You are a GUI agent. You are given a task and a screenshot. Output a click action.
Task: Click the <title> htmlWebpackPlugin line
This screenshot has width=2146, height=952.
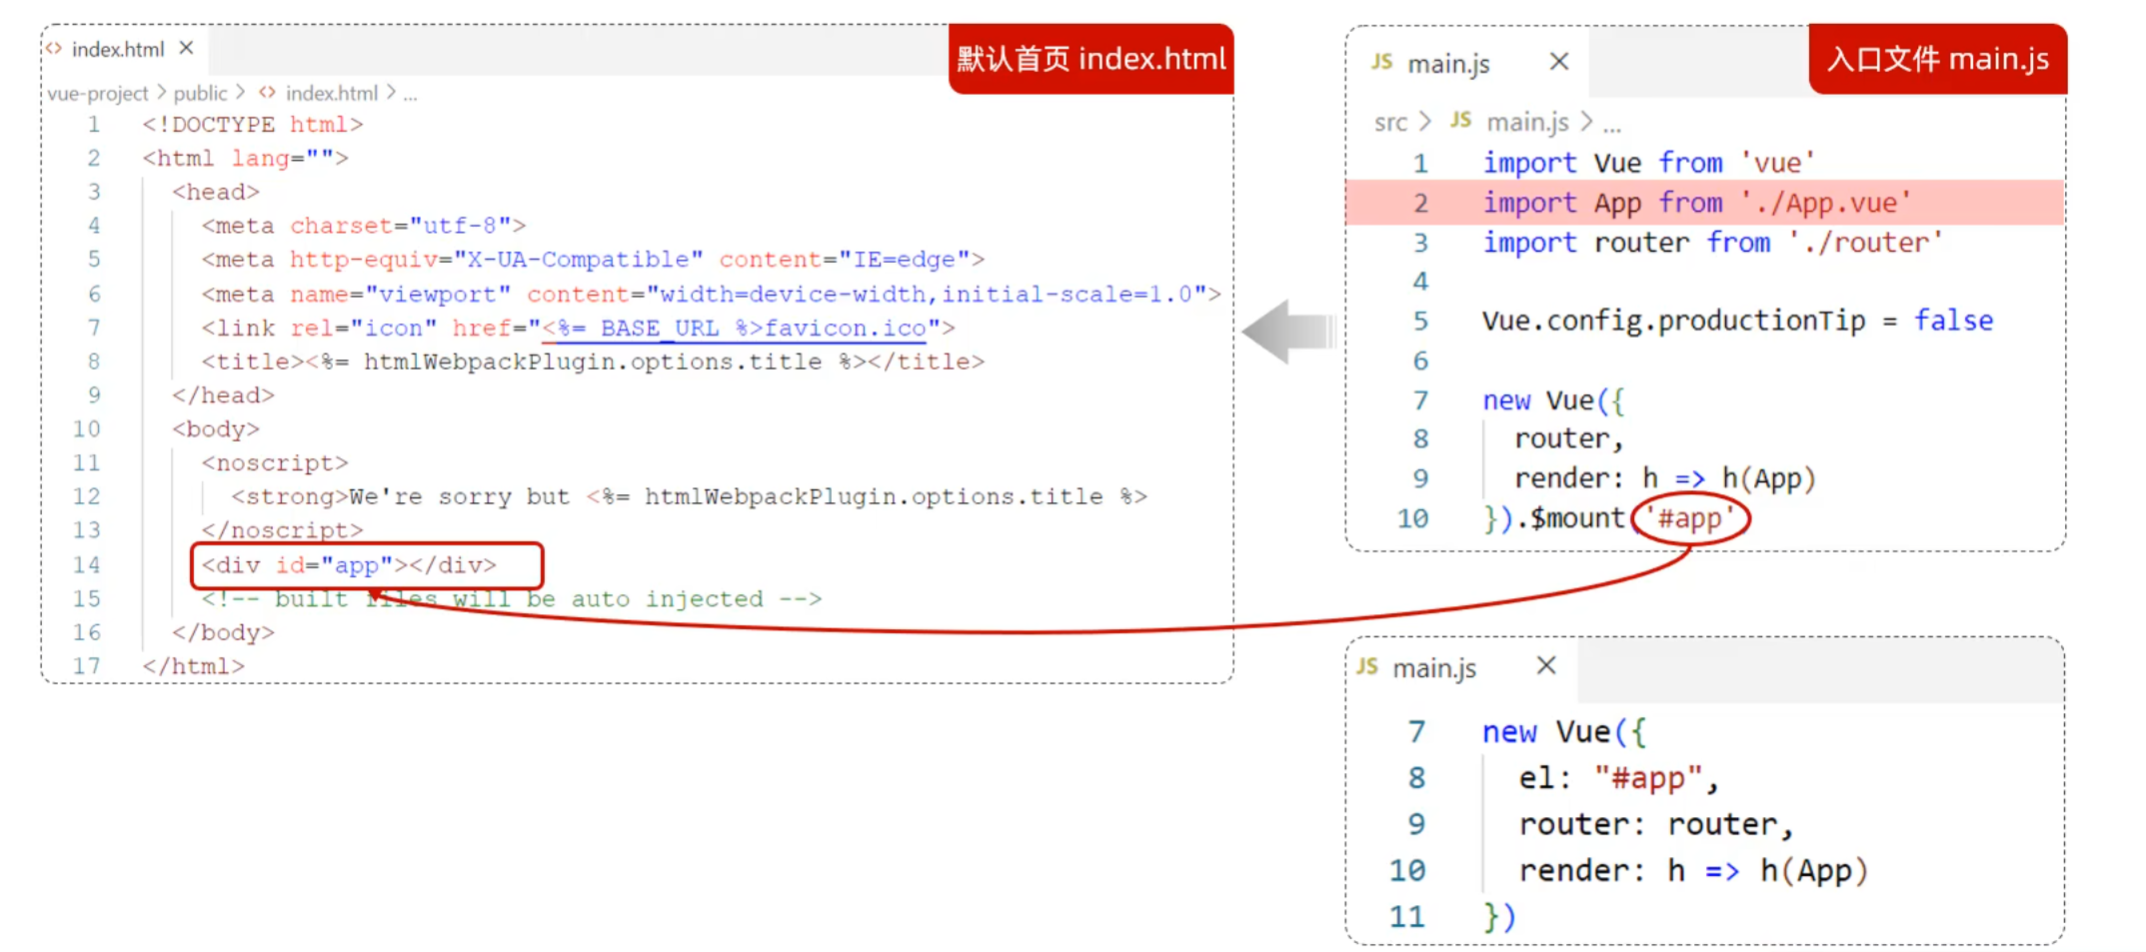coord(593,362)
